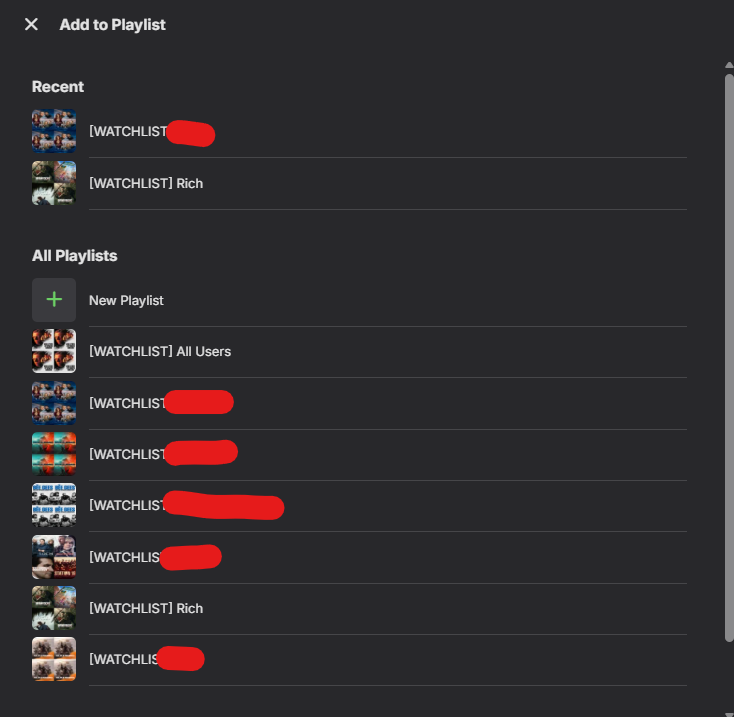The height and width of the screenshot is (717, 734).
Task: Pick the teal and orange playlist thumbnail
Action: click(54, 454)
